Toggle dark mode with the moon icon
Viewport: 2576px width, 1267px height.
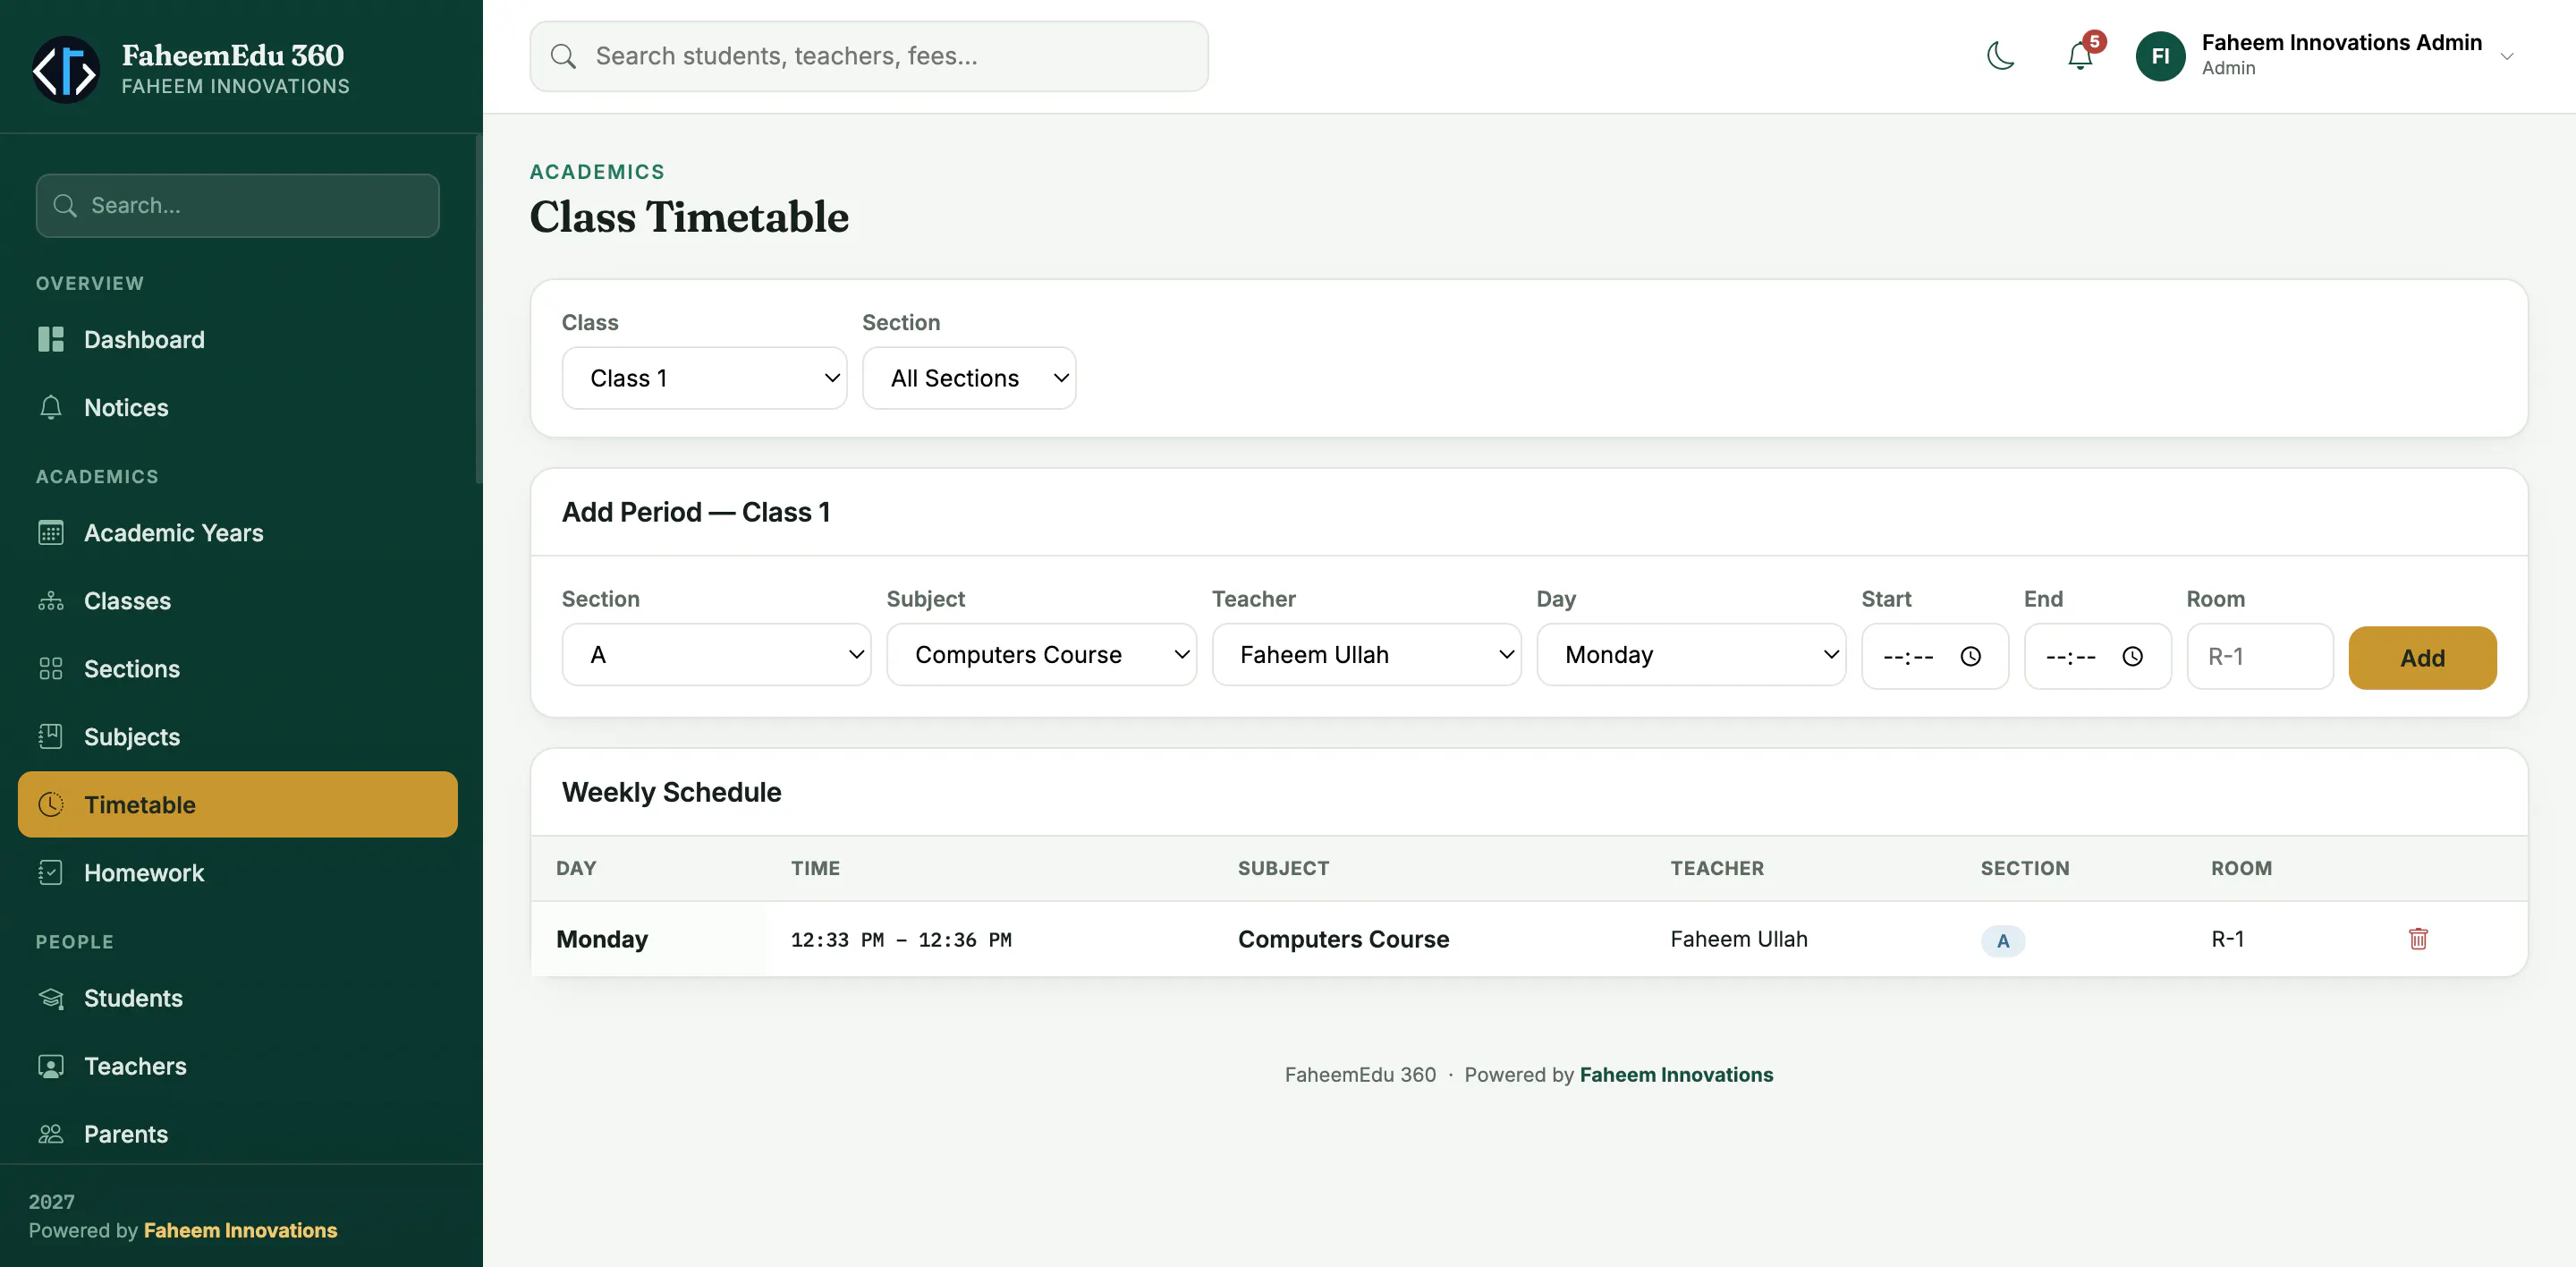(2000, 56)
